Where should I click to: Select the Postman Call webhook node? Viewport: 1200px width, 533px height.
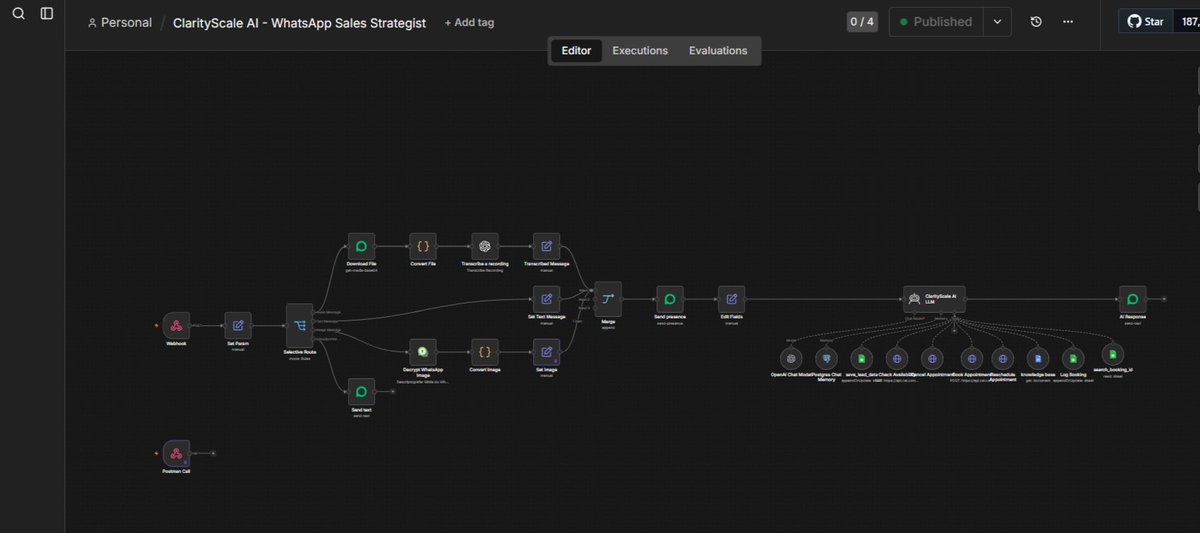(176, 453)
